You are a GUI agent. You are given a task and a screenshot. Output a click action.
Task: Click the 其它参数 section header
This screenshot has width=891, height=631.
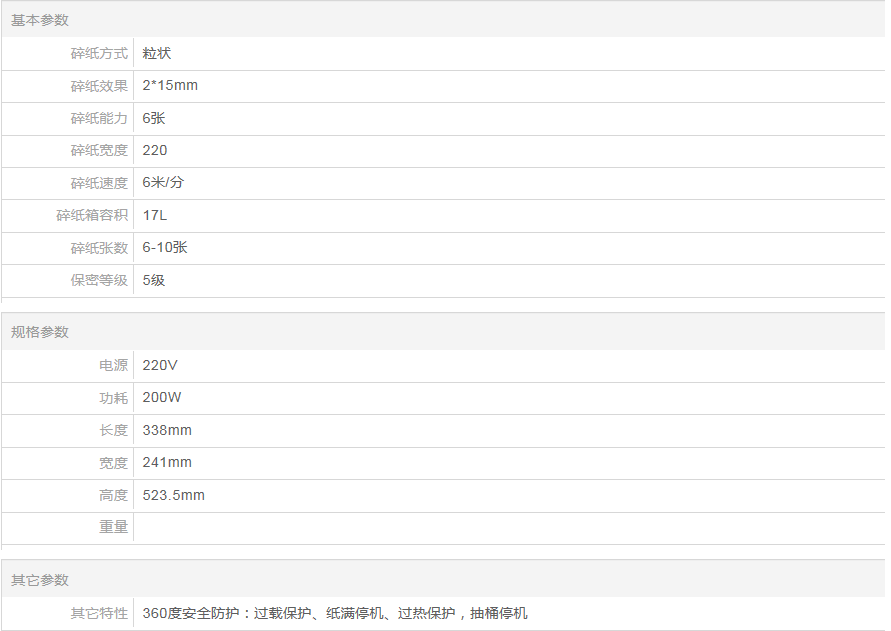[x=40, y=580]
